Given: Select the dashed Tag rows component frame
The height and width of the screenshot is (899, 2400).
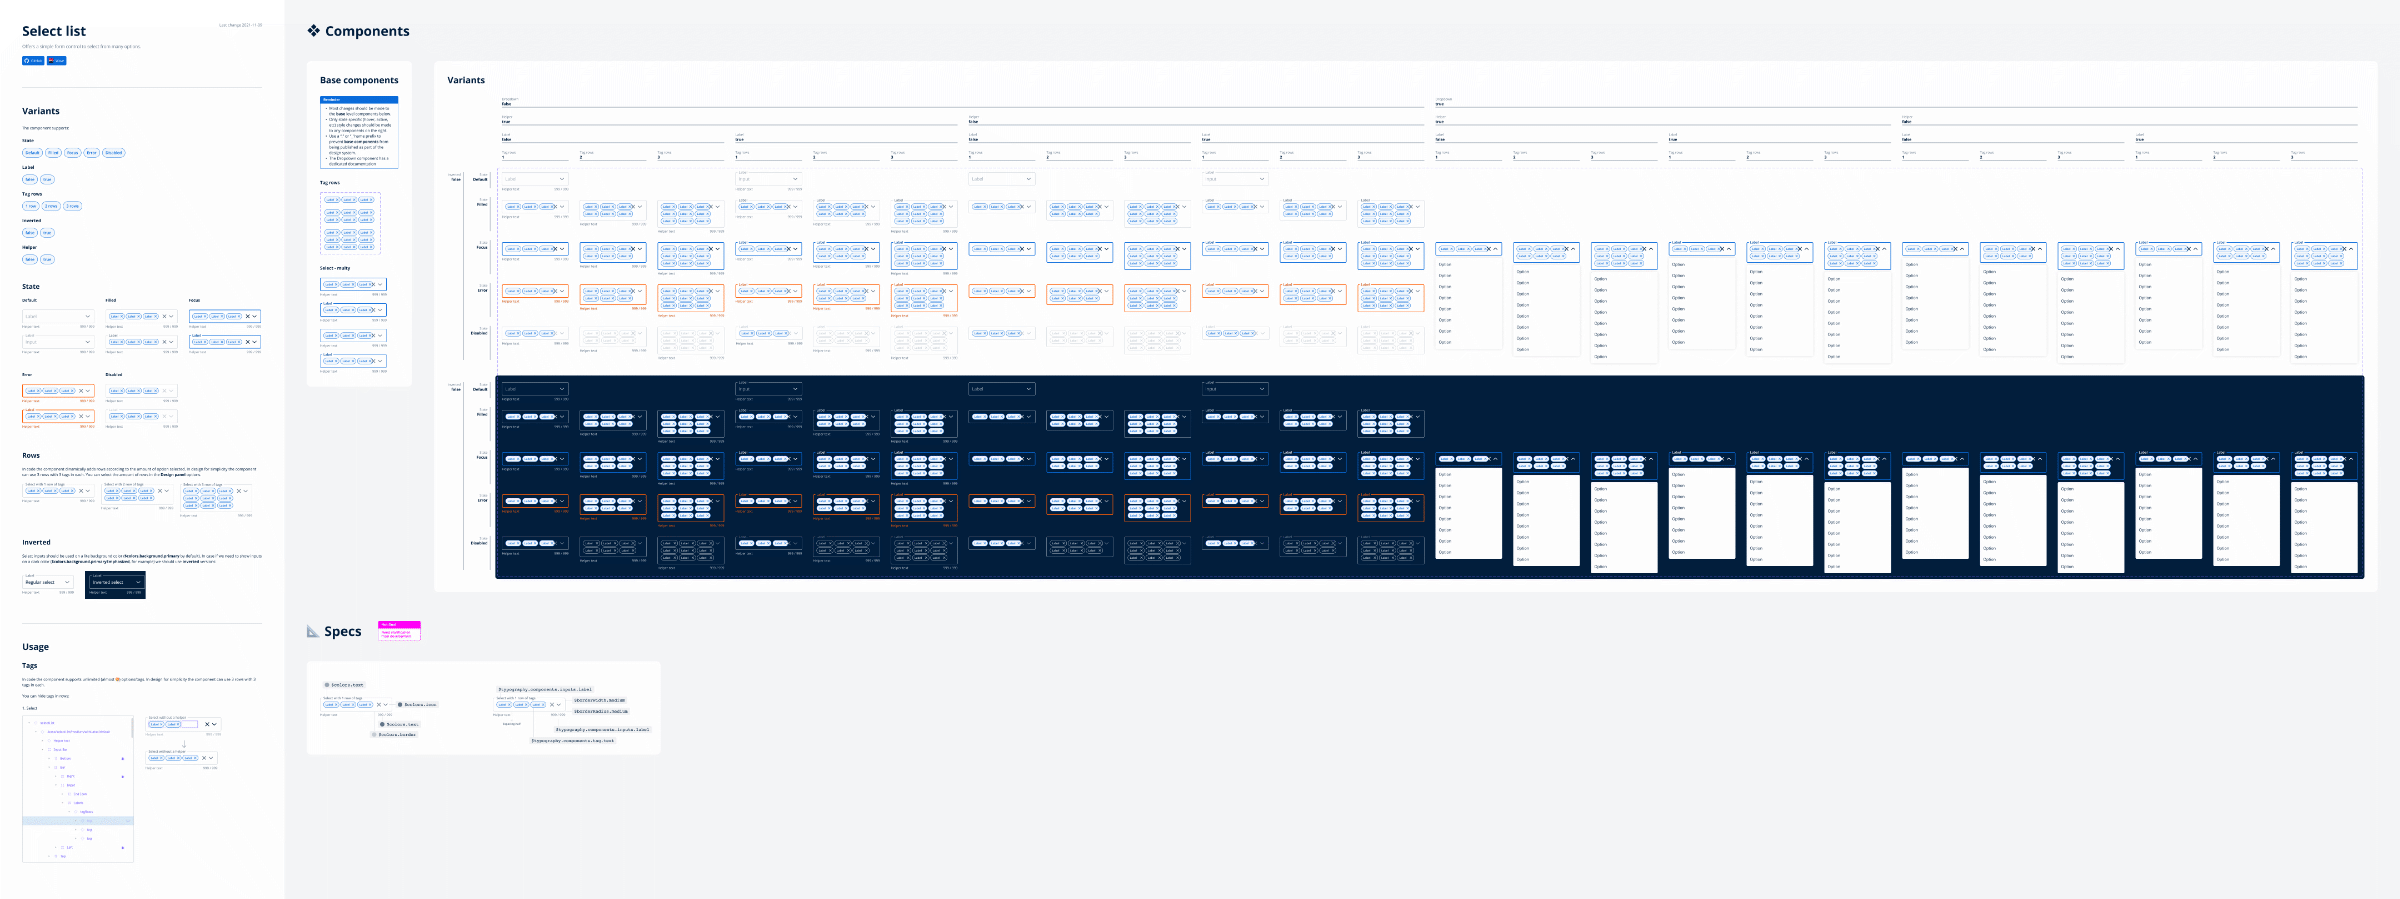Looking at the screenshot, I should pos(350,223).
